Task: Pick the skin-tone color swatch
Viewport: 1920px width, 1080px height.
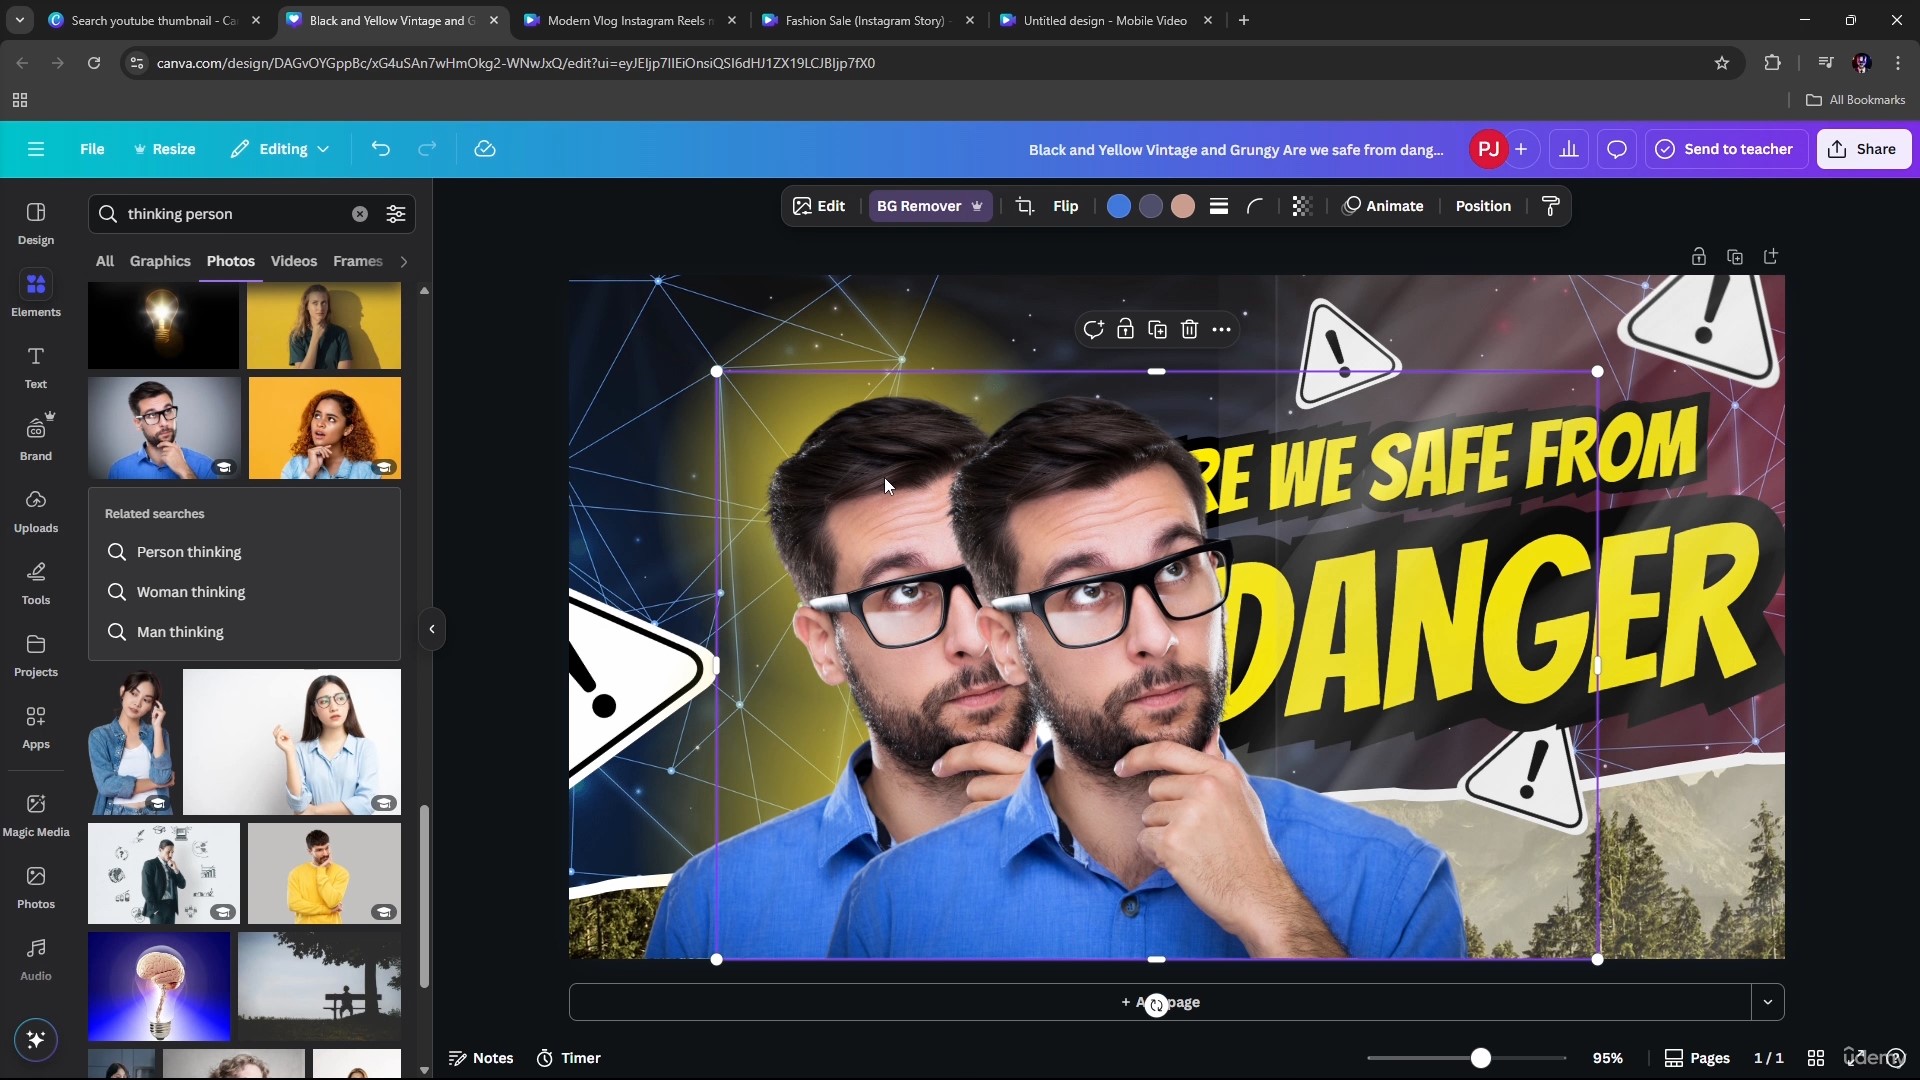Action: [x=1183, y=206]
